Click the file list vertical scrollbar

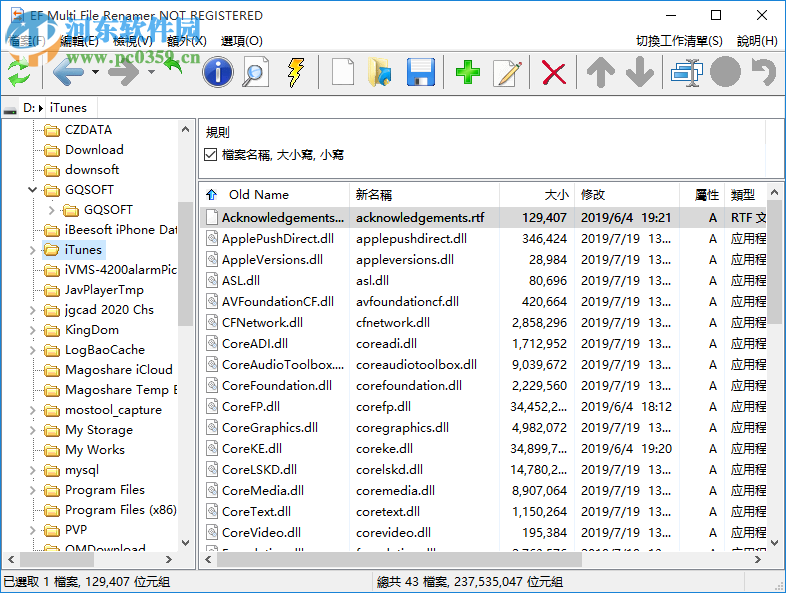[774, 261]
